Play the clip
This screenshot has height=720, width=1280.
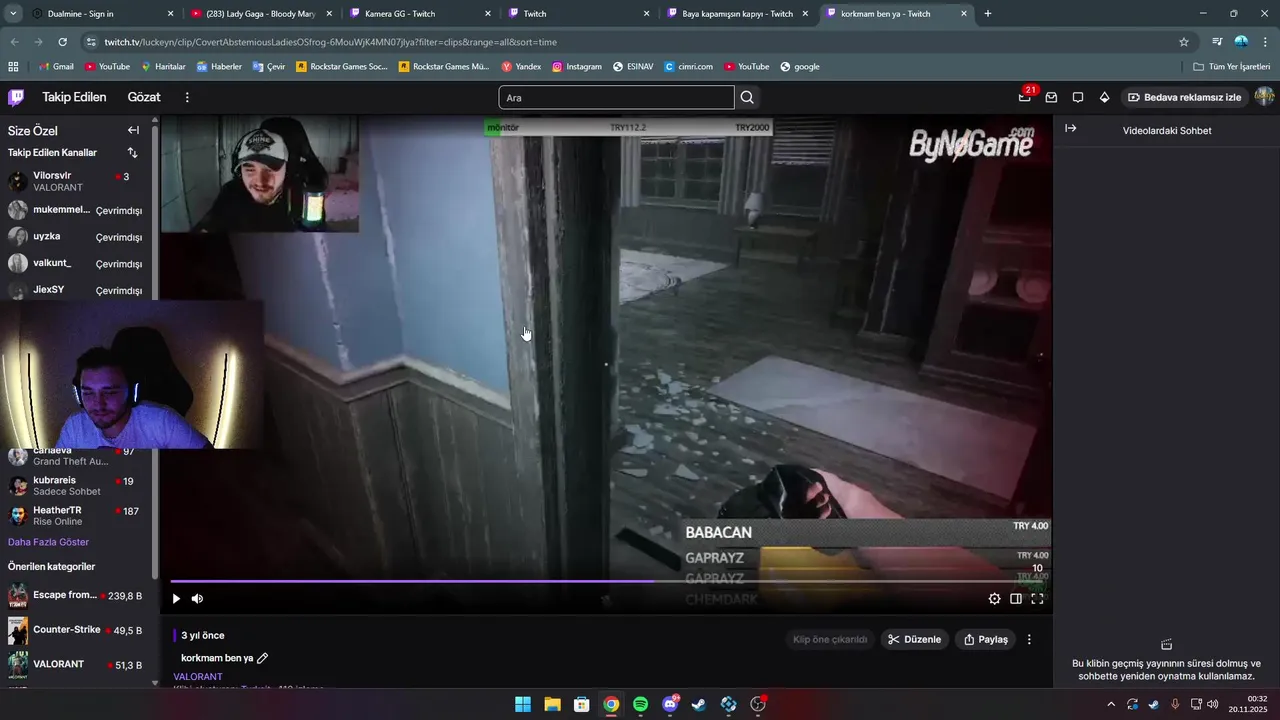176,599
